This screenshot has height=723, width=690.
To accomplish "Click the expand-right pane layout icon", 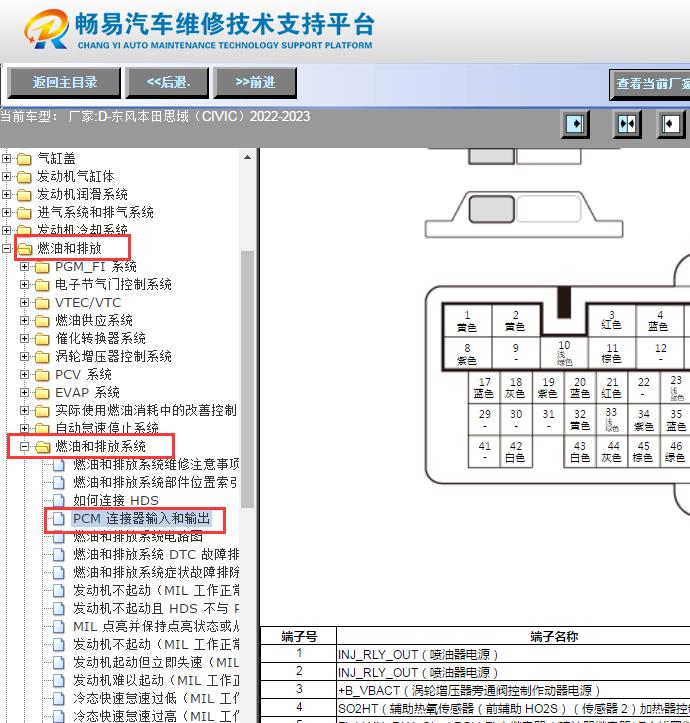I will [575, 124].
